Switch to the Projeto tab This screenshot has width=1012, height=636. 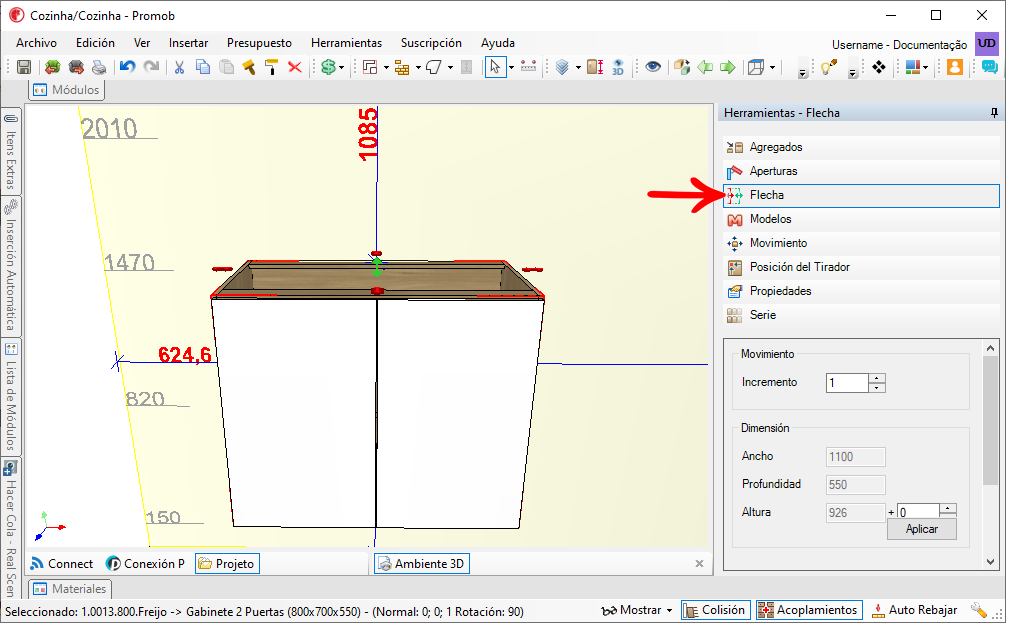(x=227, y=564)
